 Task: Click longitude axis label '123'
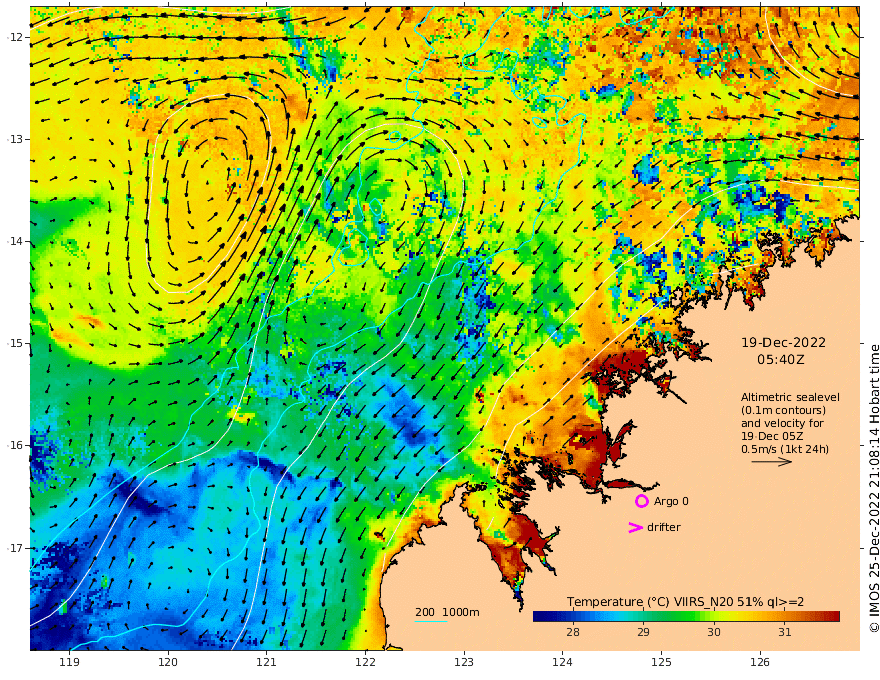pos(464,663)
